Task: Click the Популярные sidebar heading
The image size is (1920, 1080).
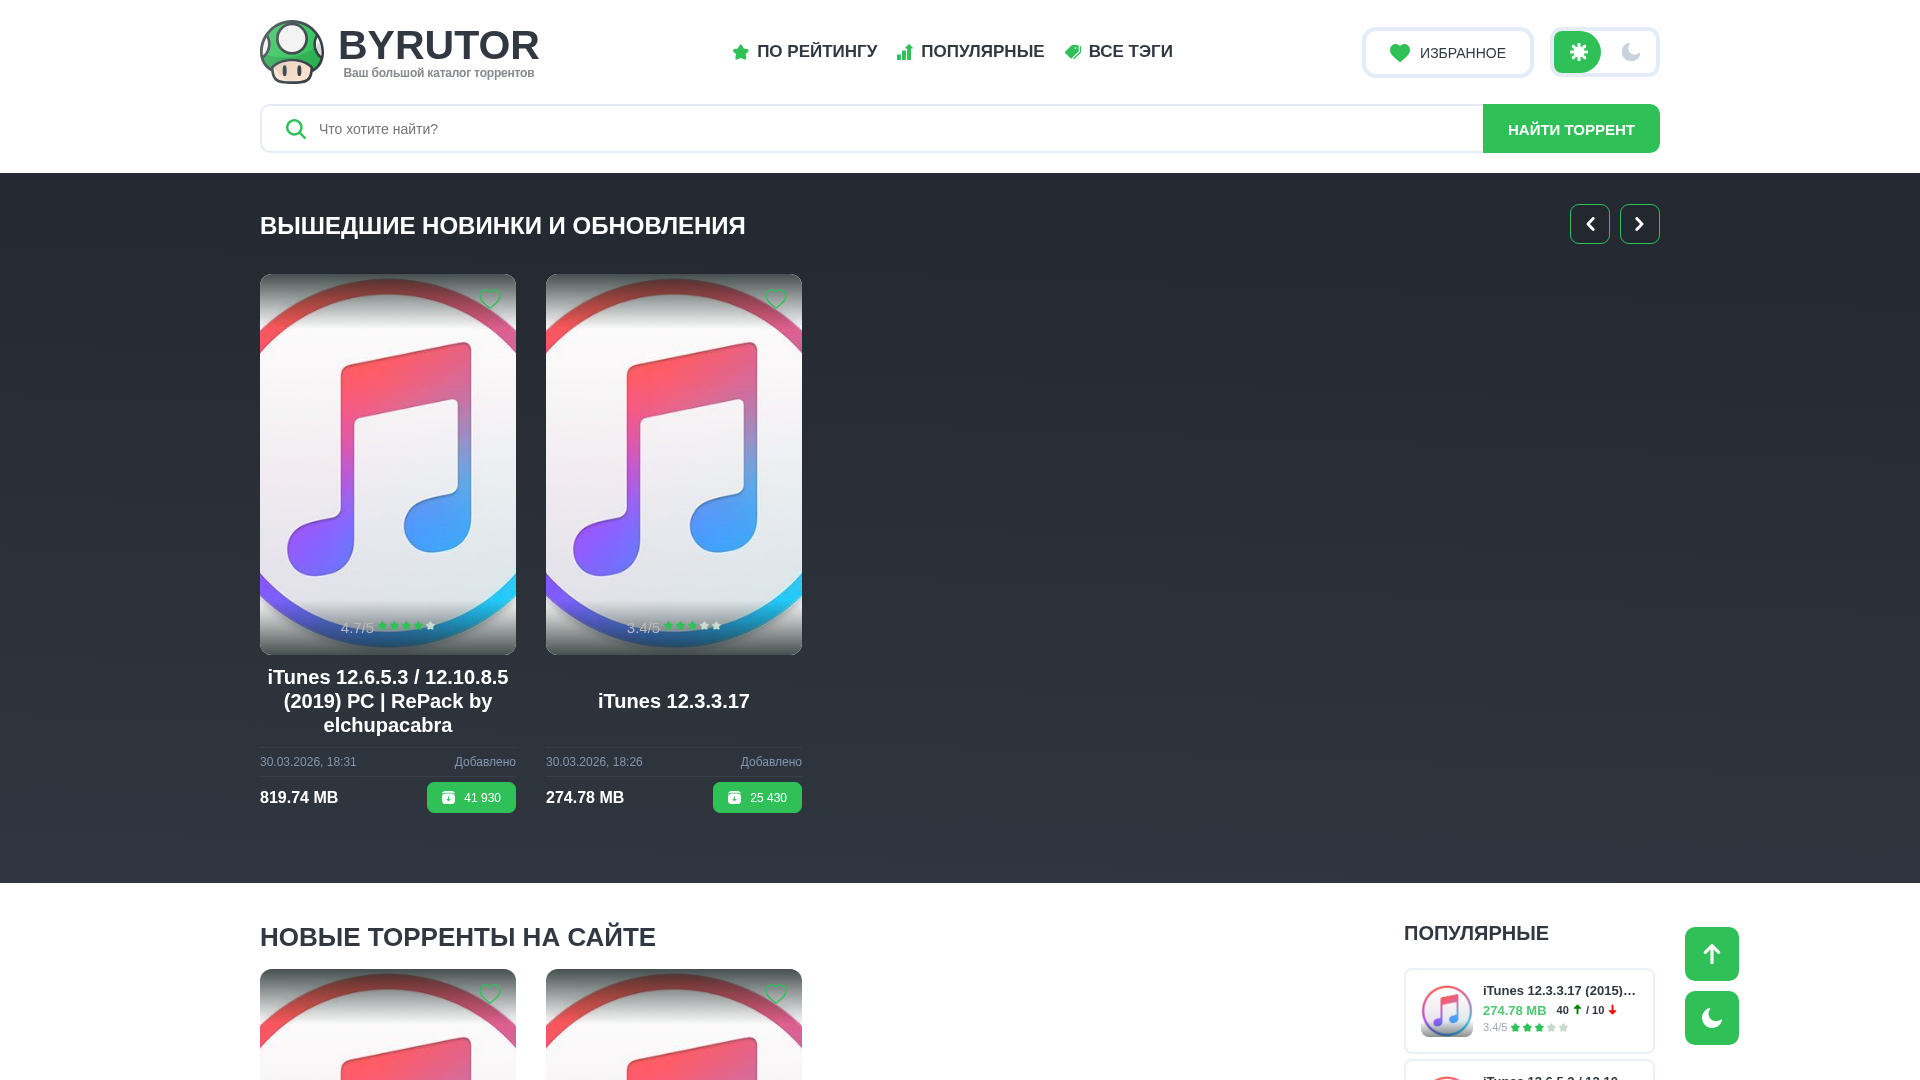Action: (1476, 933)
